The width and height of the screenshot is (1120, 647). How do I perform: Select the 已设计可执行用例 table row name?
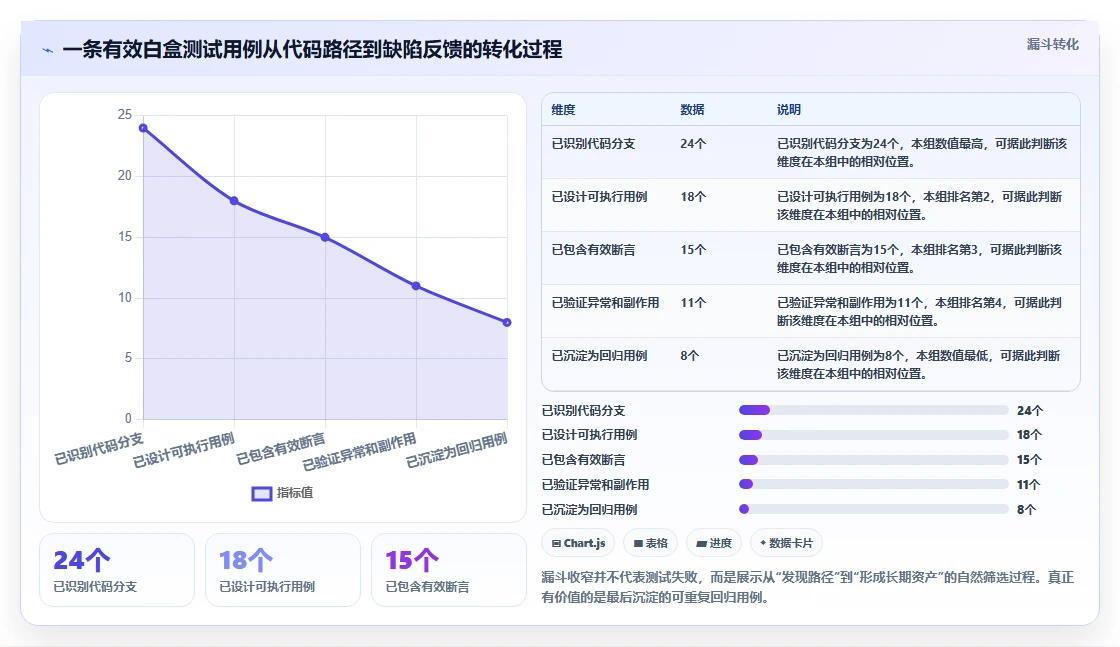[x=599, y=197]
